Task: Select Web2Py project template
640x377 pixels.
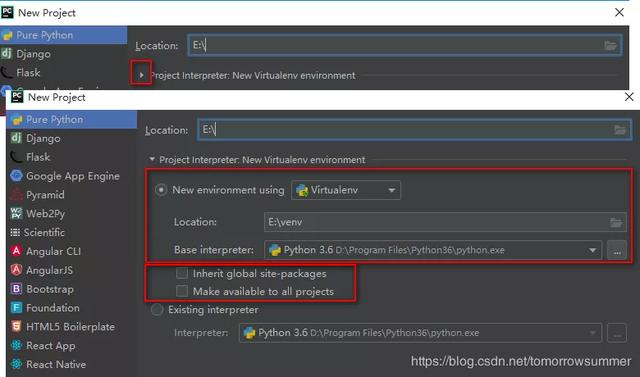Action: point(45,213)
